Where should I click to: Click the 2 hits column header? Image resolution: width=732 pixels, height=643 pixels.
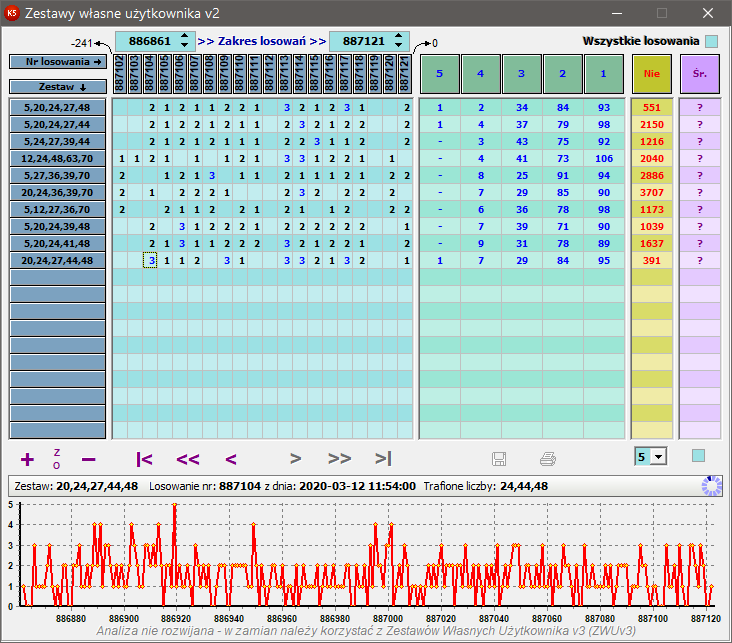563,74
